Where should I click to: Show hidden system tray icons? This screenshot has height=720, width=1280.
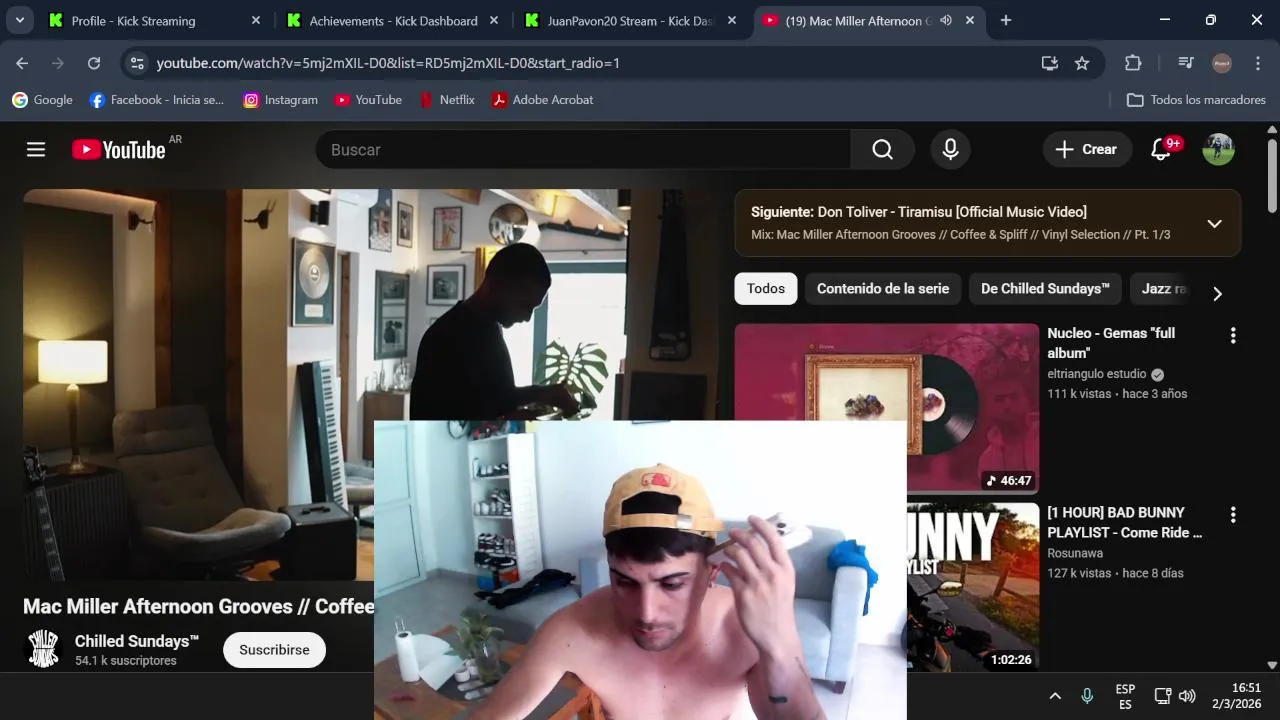coord(1055,696)
